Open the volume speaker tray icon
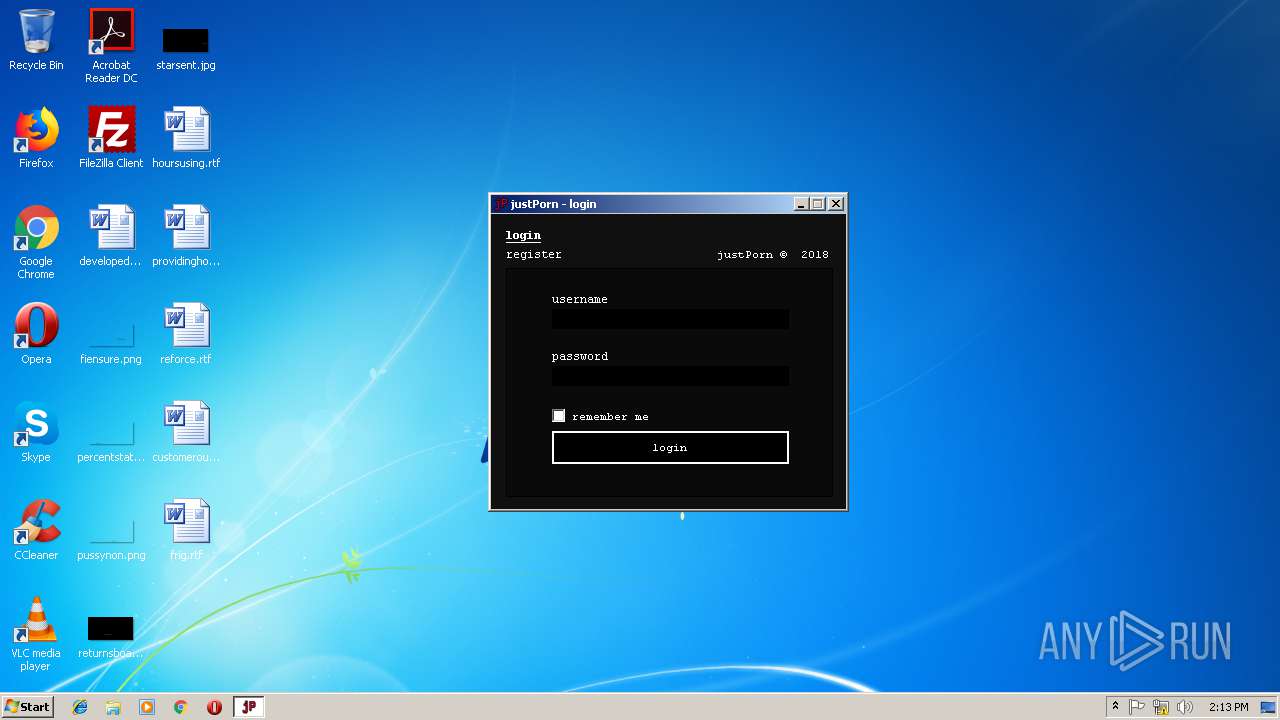This screenshot has height=720, width=1280. (1185, 707)
